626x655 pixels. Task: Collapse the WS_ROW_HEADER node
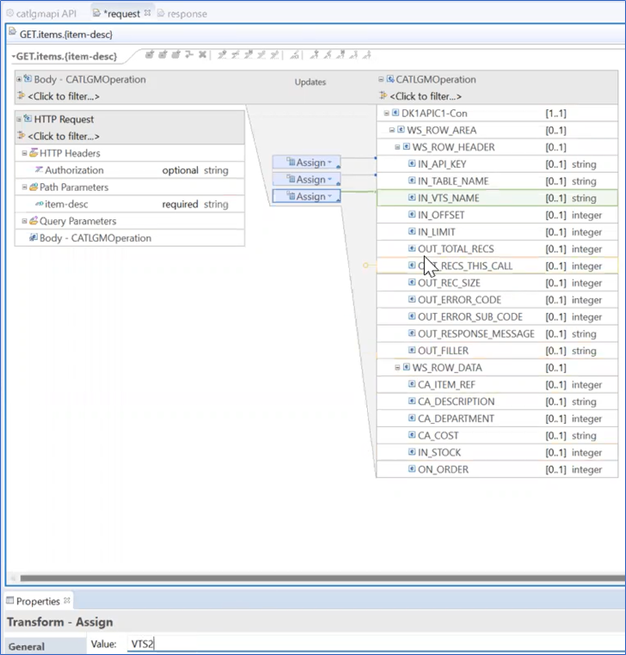[x=398, y=147]
